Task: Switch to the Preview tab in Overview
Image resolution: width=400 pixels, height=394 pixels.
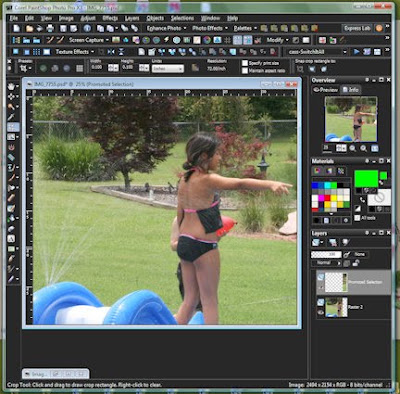Action: [326, 90]
